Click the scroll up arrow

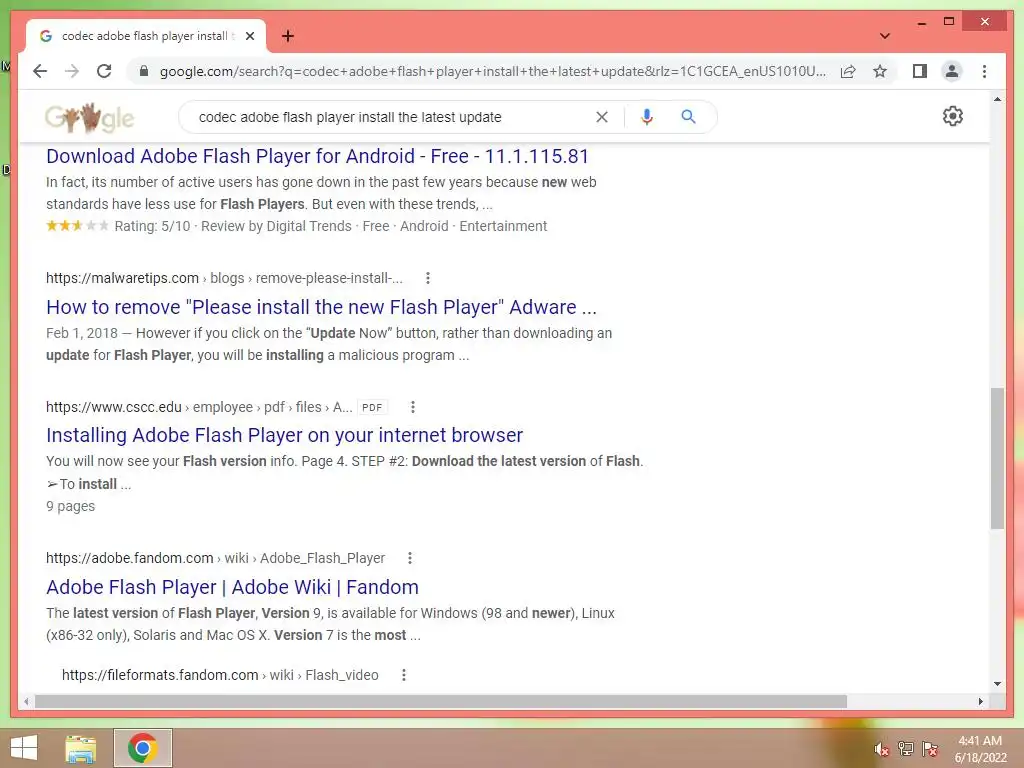[x=997, y=99]
